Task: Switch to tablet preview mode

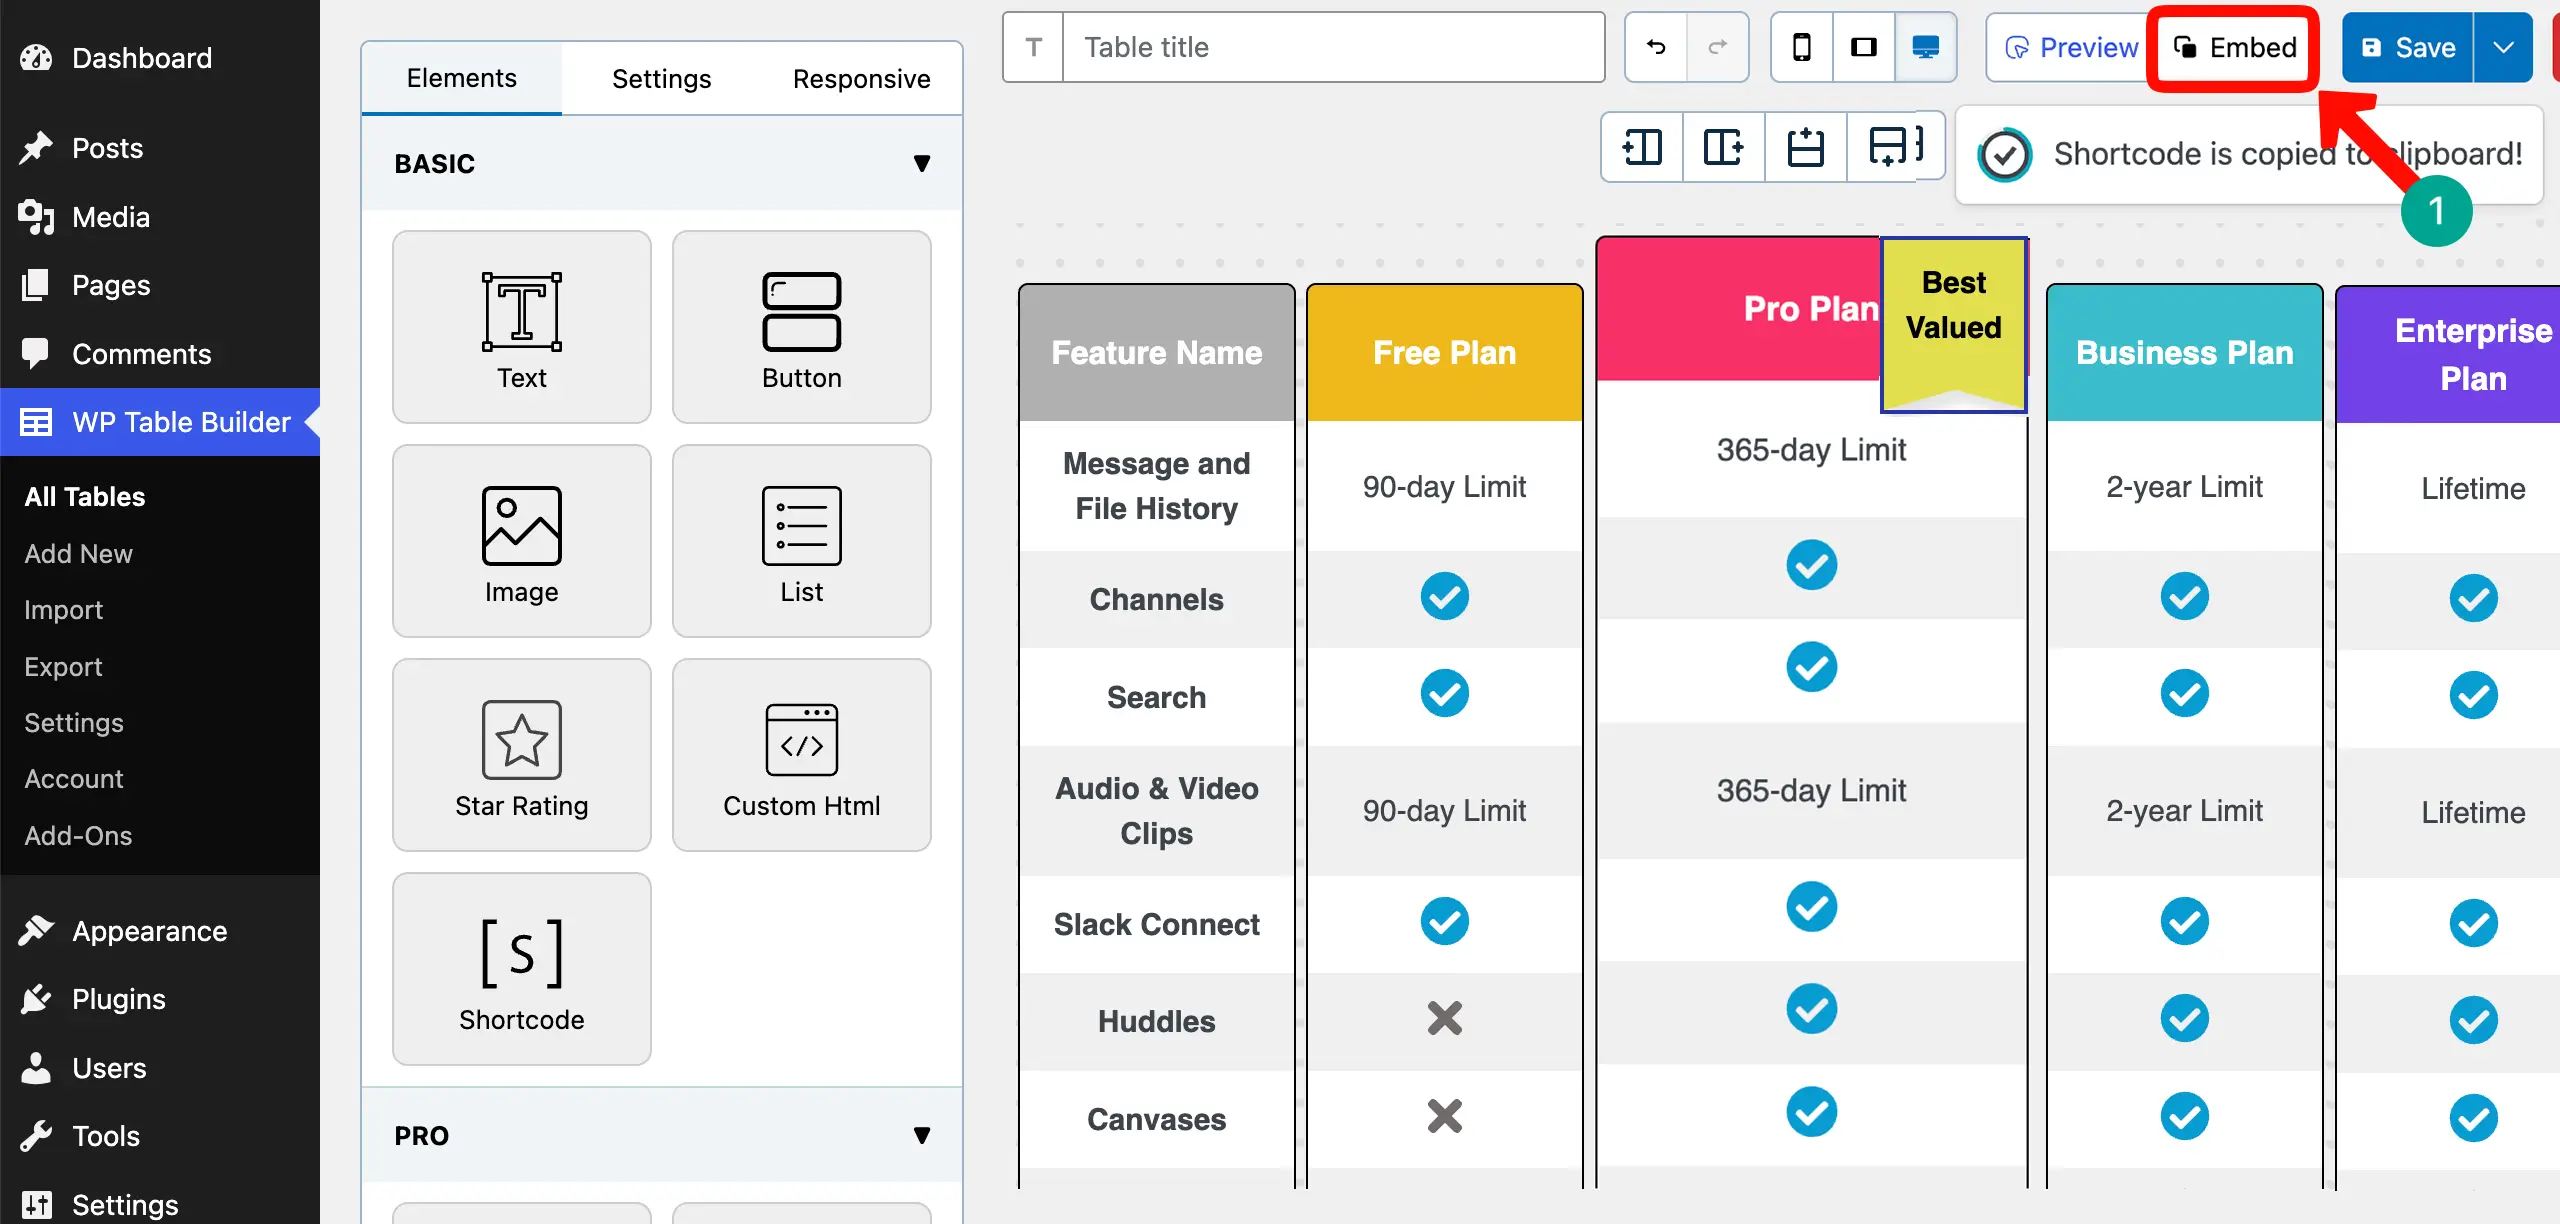Action: tap(1863, 47)
